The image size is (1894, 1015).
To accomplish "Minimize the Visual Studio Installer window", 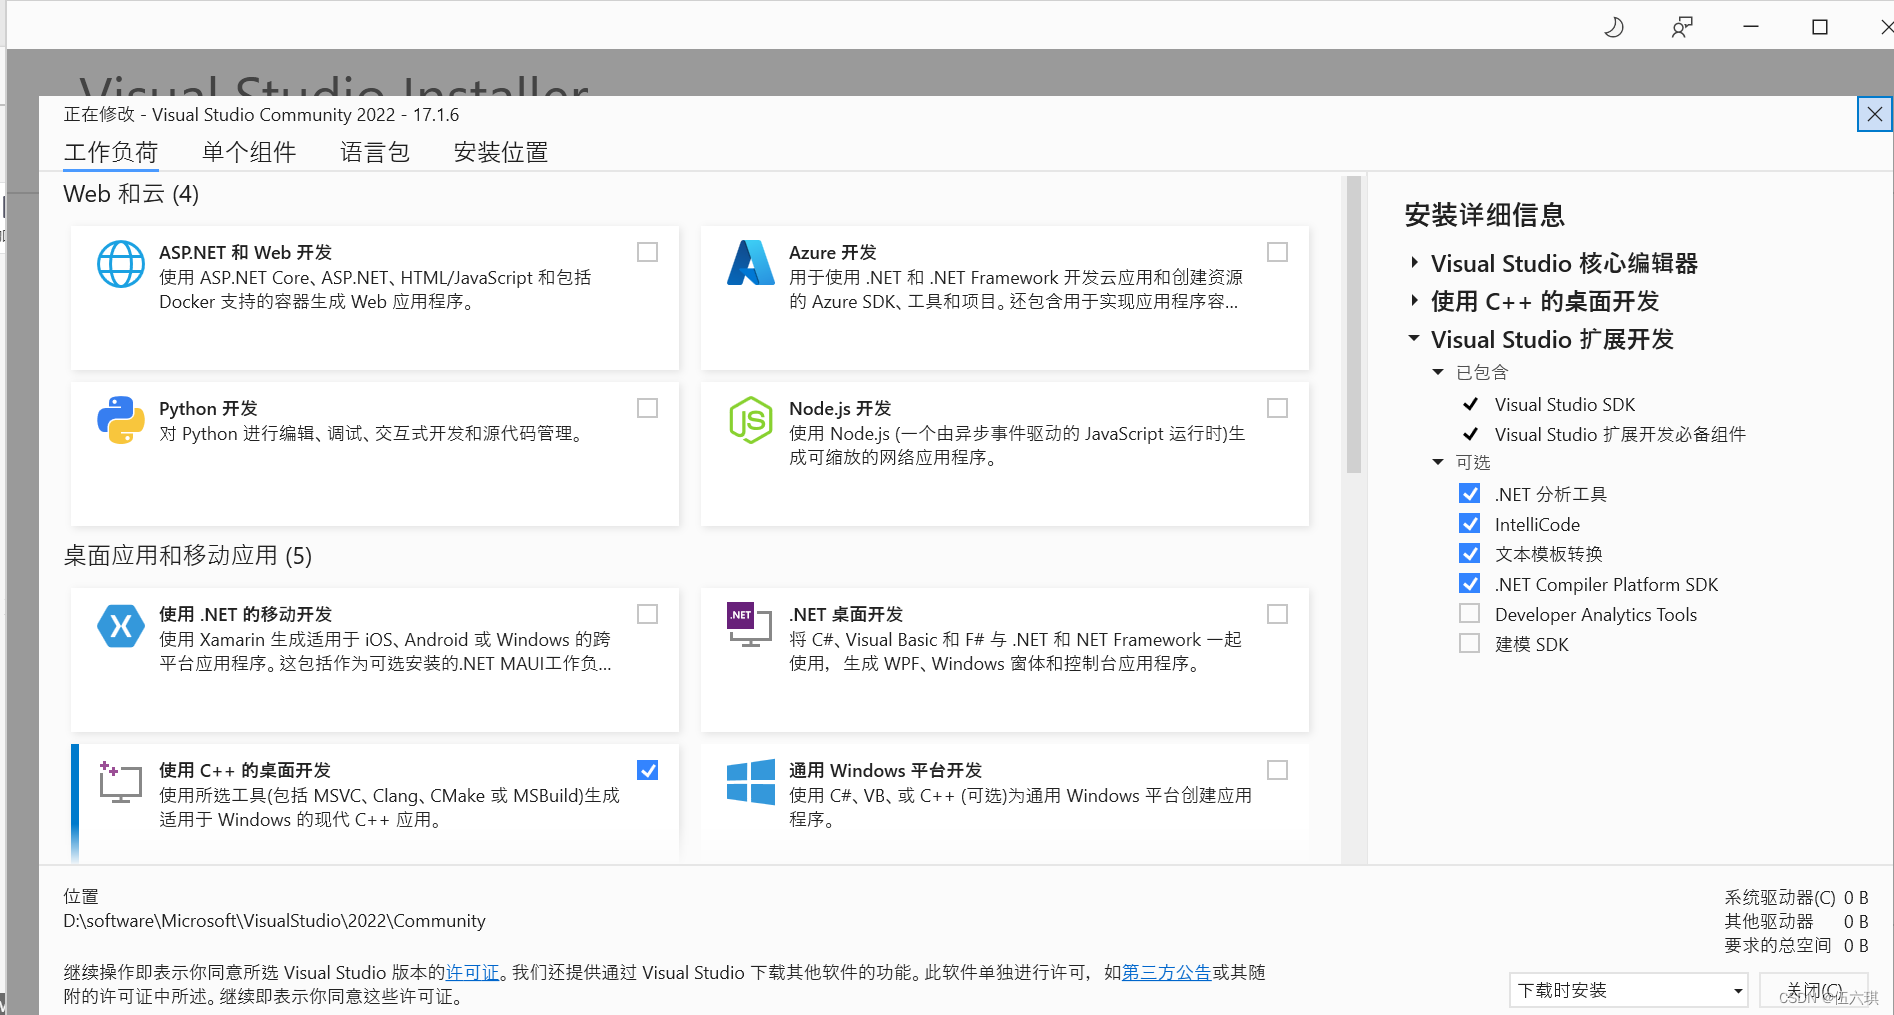I will (x=1751, y=27).
